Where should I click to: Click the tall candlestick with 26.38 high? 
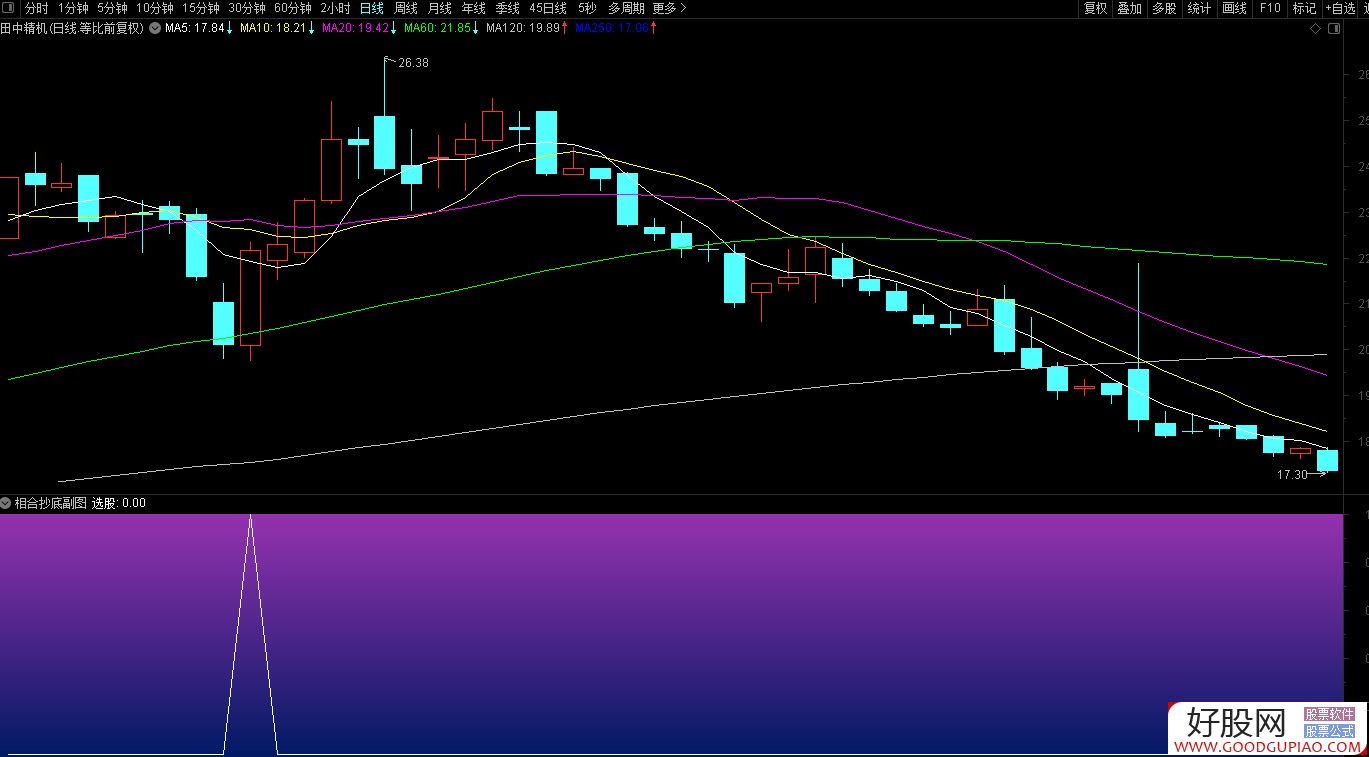pyautogui.click(x=384, y=142)
